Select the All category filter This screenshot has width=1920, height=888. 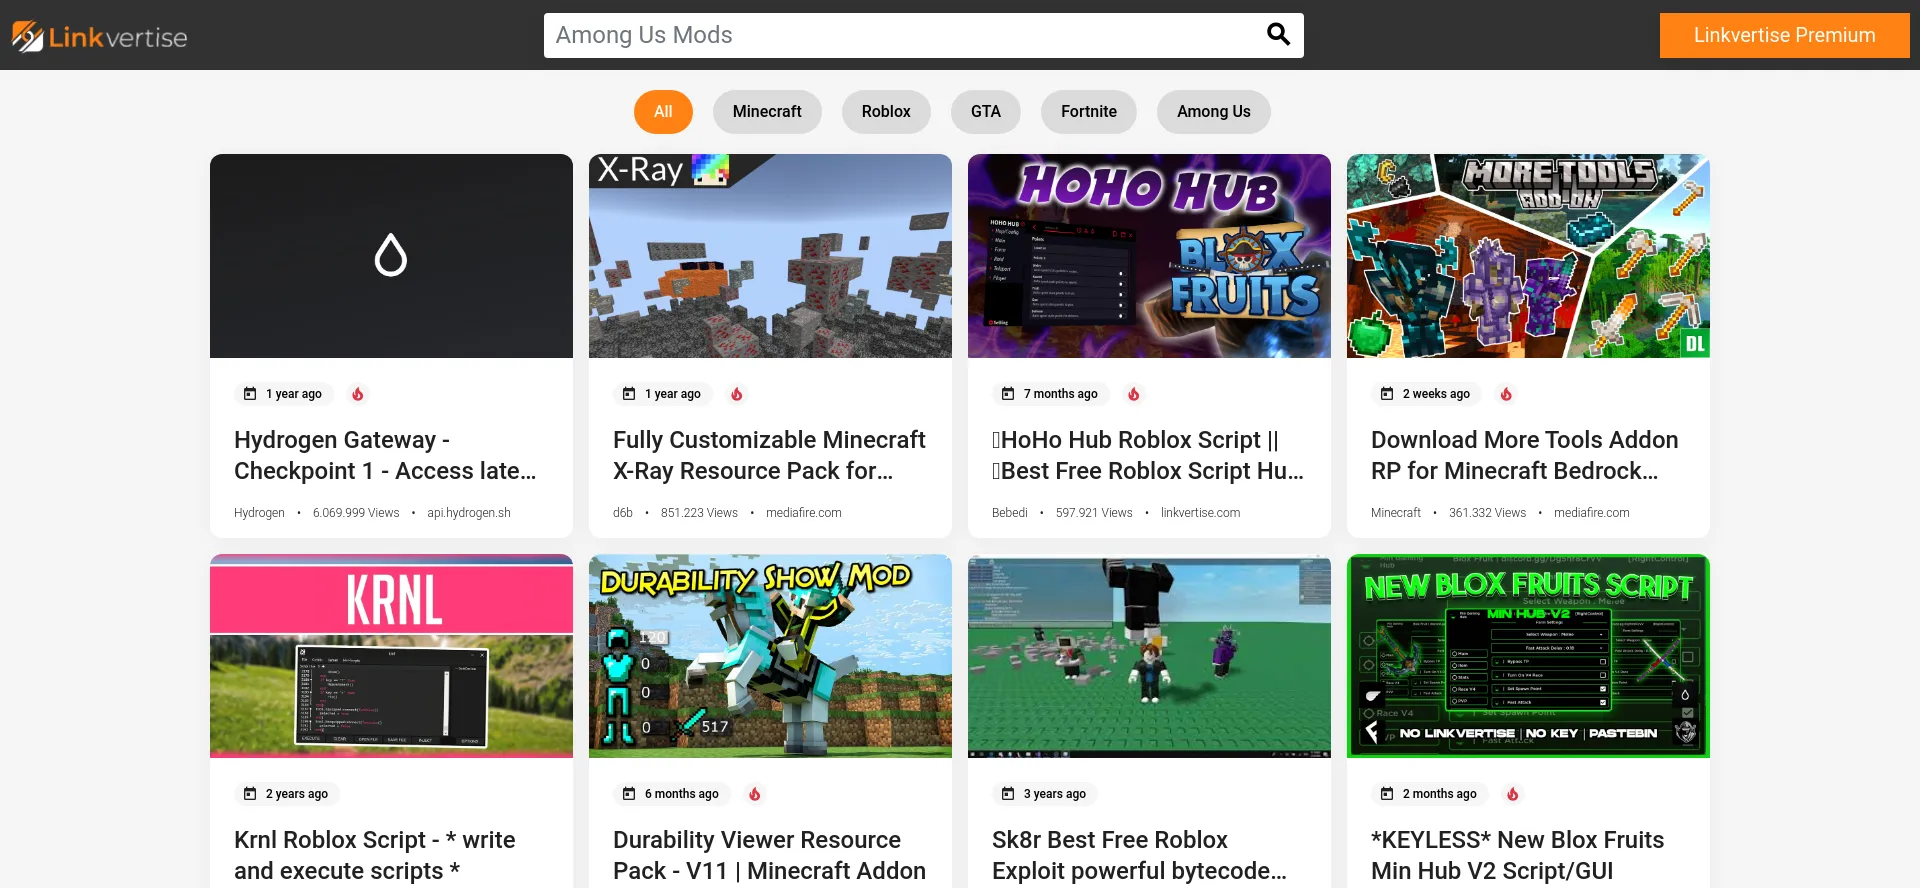[x=663, y=112]
